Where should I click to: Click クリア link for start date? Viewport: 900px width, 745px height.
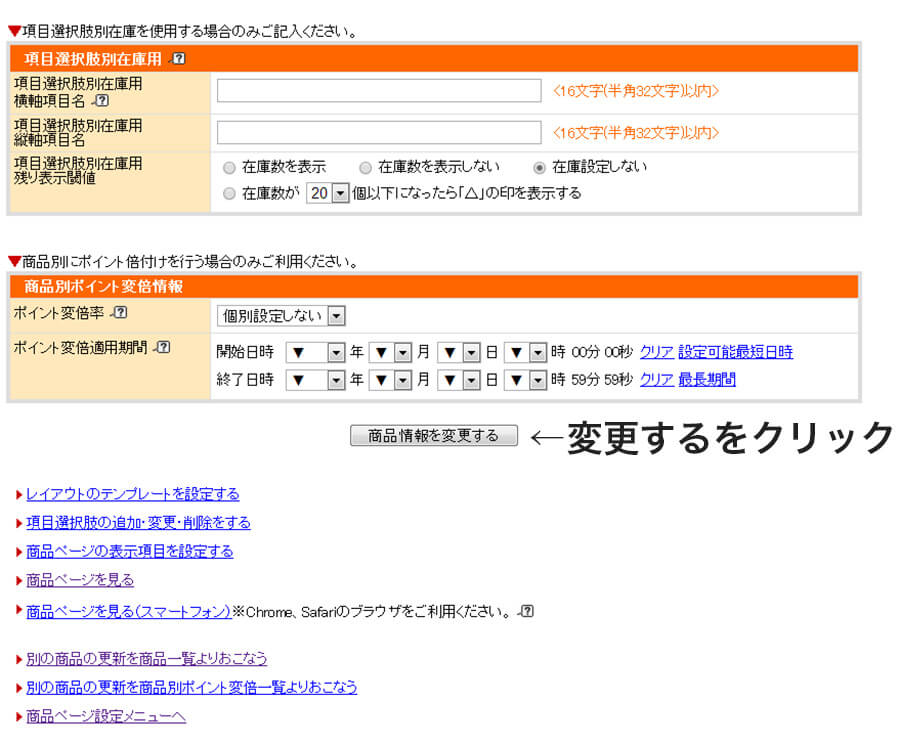656,353
